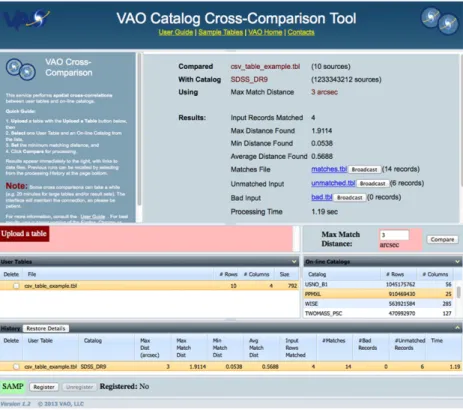Viewport: 463px width, 410px height.
Task: Click the #Matches header in History
Action: [334, 348]
